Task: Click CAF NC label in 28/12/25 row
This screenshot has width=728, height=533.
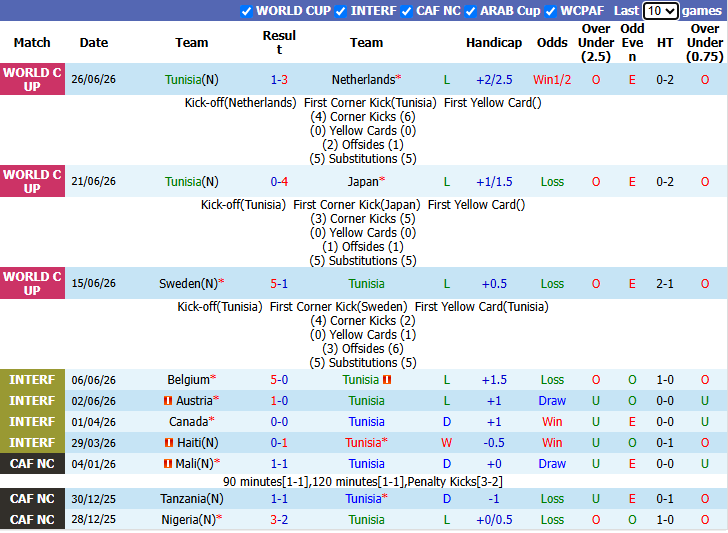Action: tap(32, 520)
